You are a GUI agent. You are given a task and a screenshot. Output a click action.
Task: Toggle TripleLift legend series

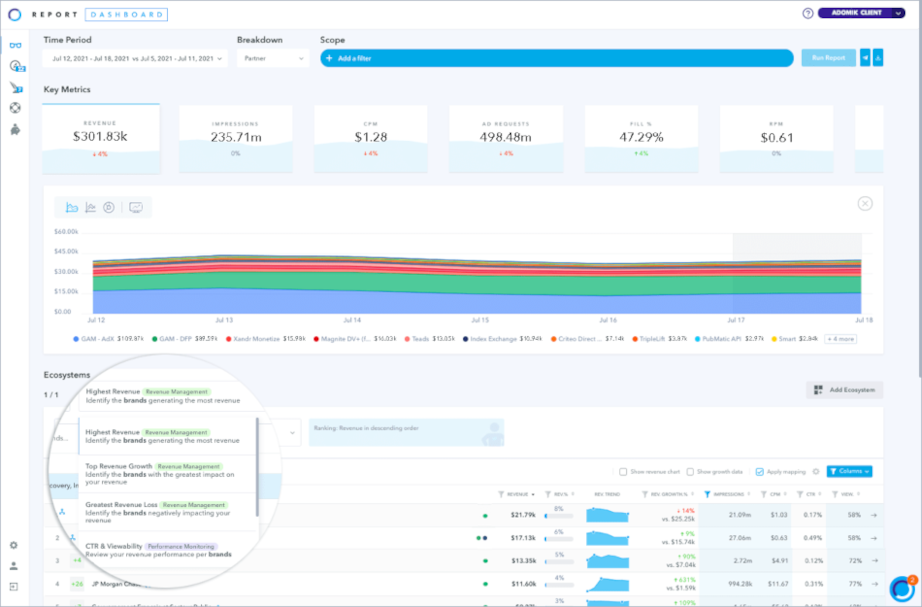click(660, 339)
